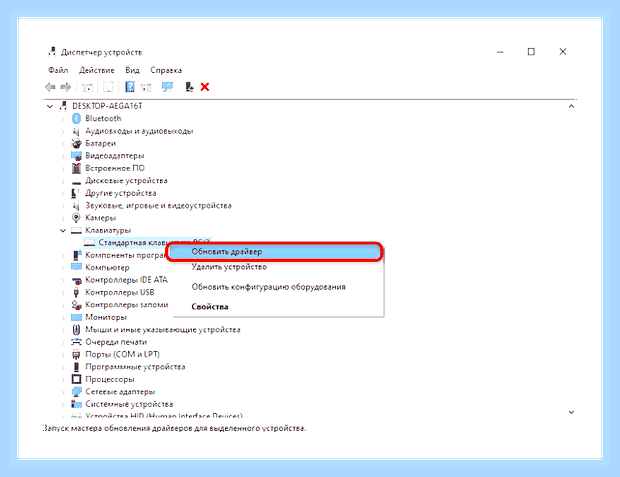Choose Обновить конфигурацию оборудования menu entry
Viewport: 620px width, 477px height.
point(278,287)
